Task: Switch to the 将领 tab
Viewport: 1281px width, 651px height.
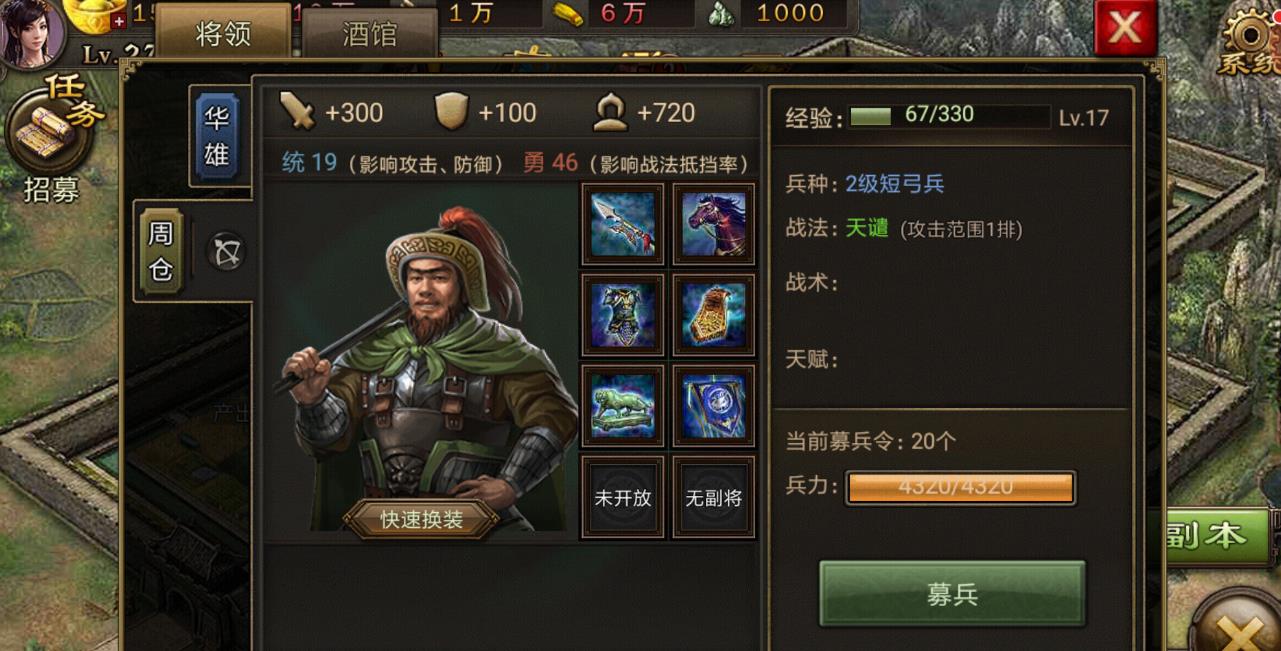Action: (x=223, y=33)
